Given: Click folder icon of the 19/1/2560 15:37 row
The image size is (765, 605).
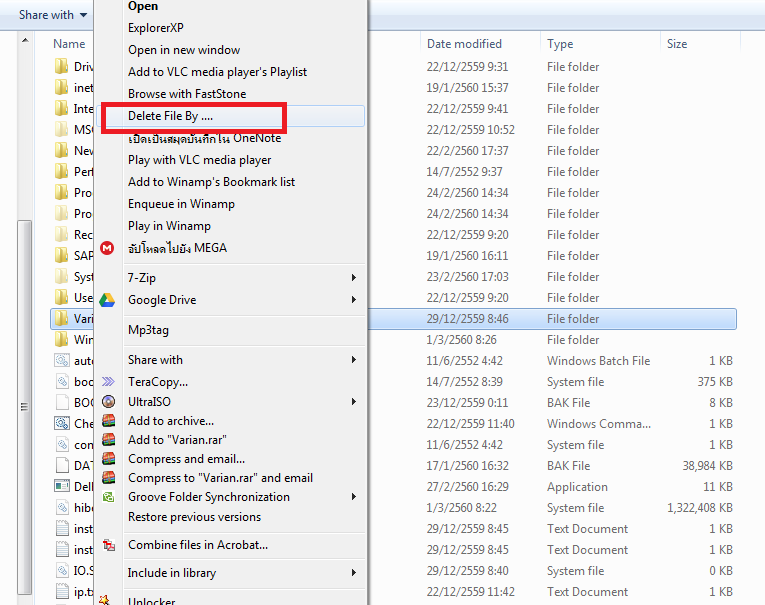Looking at the screenshot, I should point(61,87).
